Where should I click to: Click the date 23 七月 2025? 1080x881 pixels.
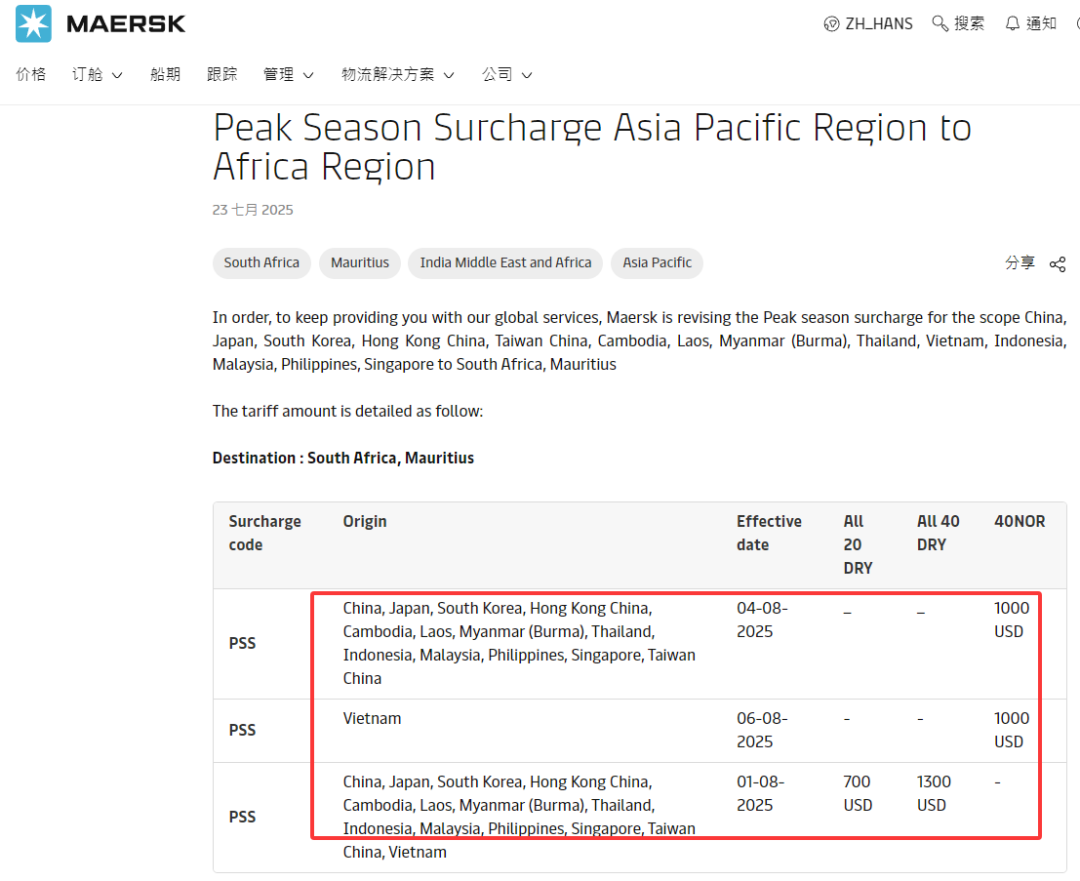point(253,210)
